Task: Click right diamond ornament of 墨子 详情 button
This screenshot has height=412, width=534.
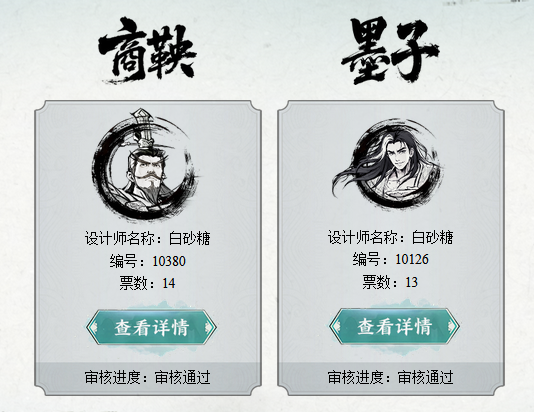Action: point(452,326)
